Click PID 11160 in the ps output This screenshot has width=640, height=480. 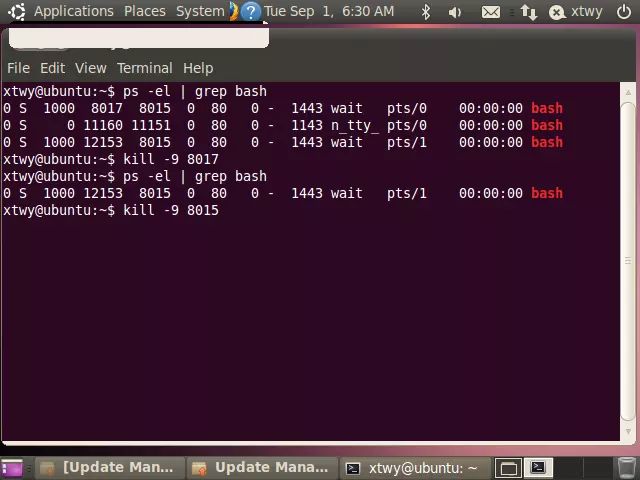pos(103,125)
